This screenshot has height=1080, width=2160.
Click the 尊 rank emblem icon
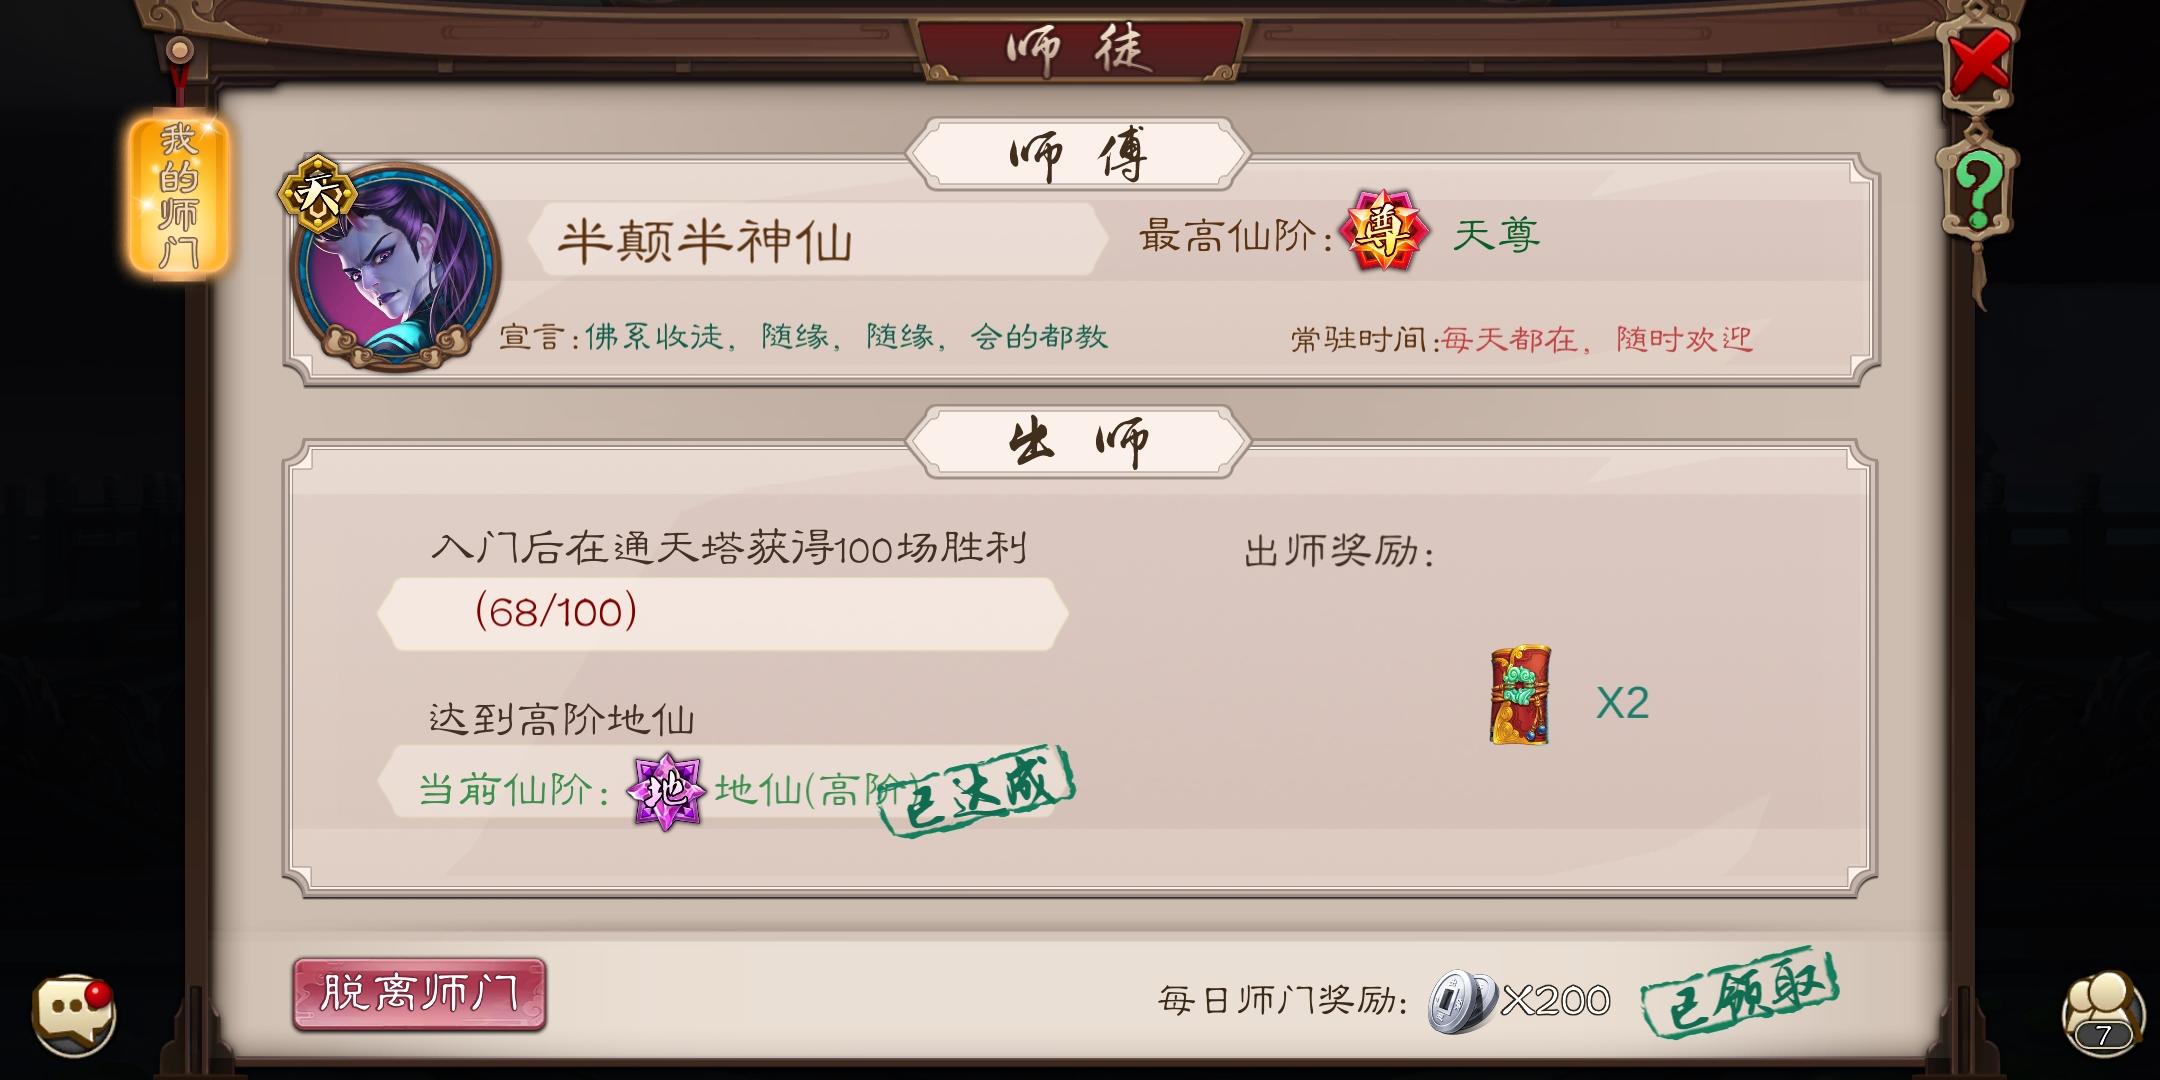tap(1384, 232)
